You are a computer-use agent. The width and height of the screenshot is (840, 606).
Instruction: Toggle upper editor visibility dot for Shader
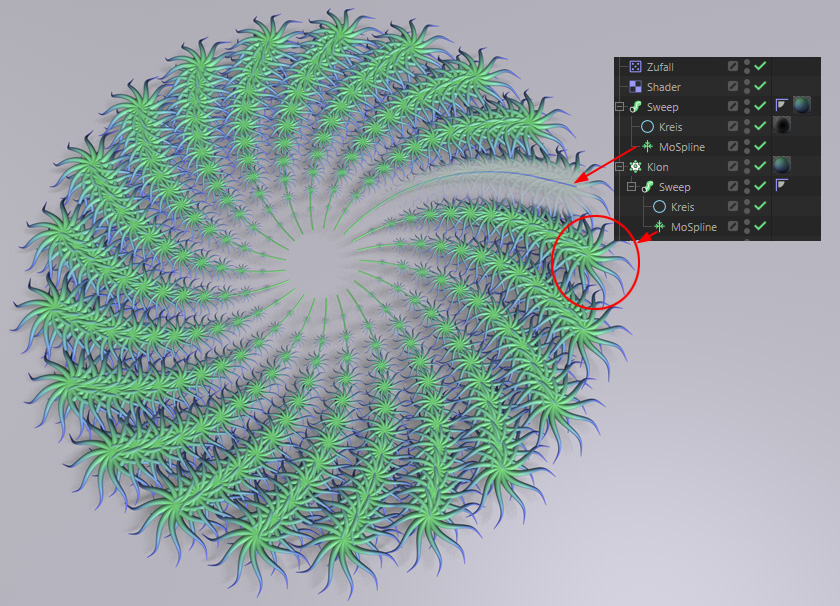coord(747,83)
